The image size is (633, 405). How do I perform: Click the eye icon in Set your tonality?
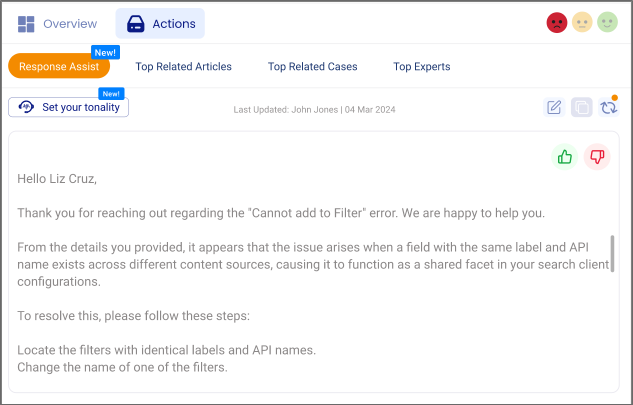[26, 107]
